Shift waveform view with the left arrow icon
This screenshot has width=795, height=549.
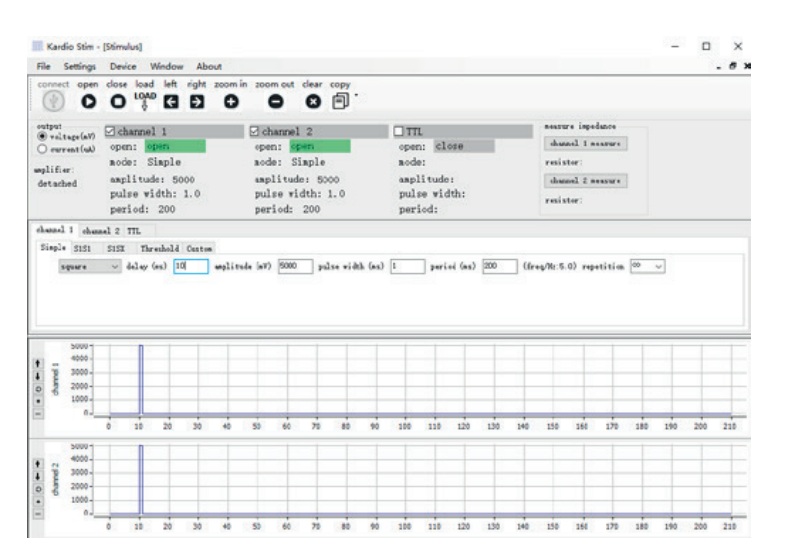point(171,102)
